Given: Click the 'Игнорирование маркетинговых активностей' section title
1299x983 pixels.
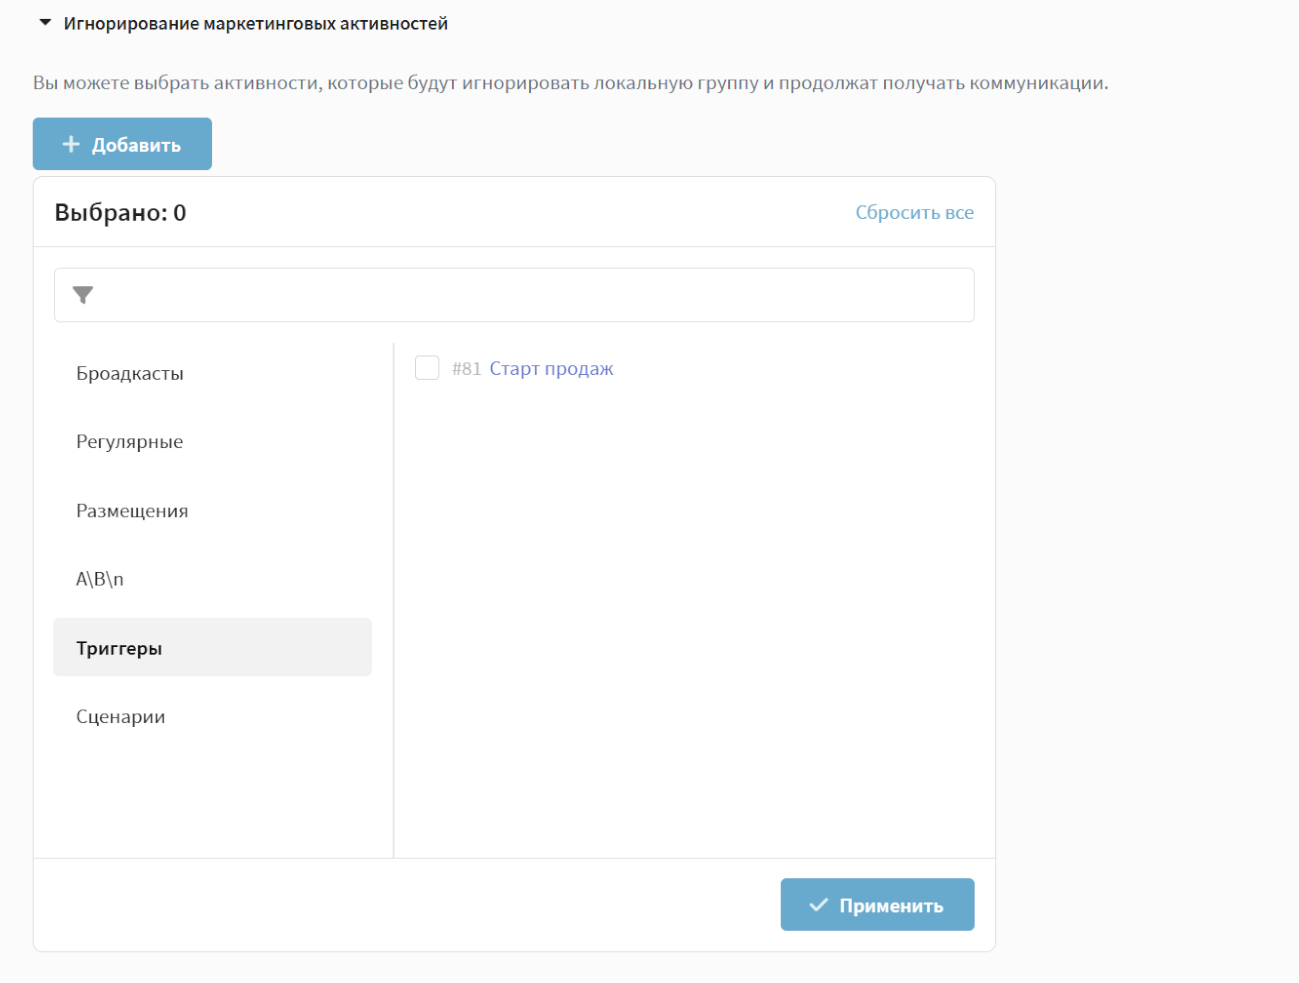Looking at the screenshot, I should pyautogui.click(x=255, y=24).
